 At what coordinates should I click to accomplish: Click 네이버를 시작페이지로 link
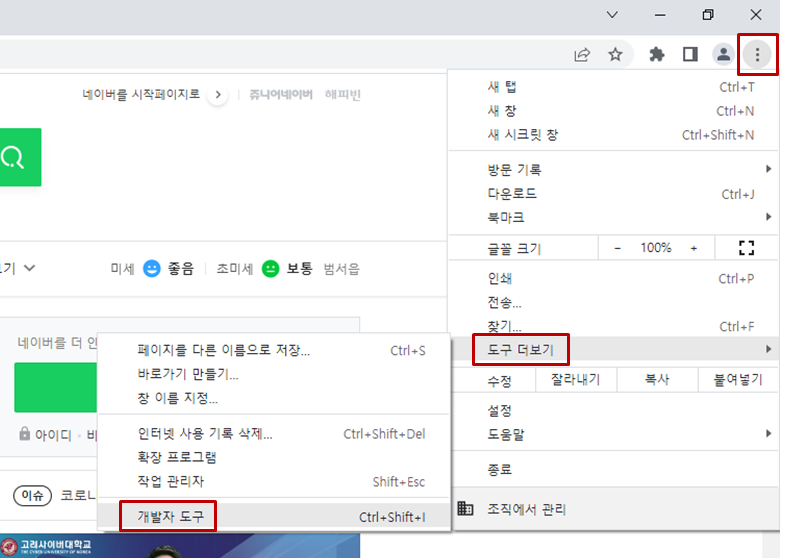(x=141, y=94)
